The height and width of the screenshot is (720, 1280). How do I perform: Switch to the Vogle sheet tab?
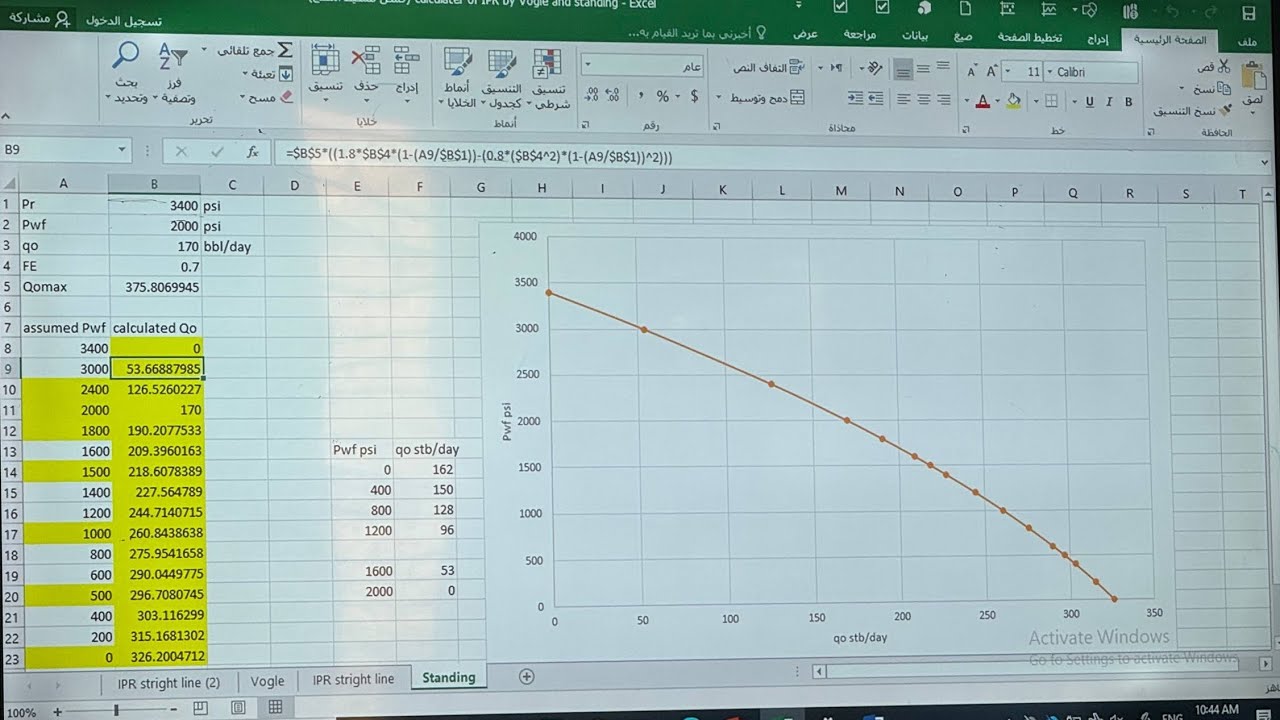pos(267,680)
